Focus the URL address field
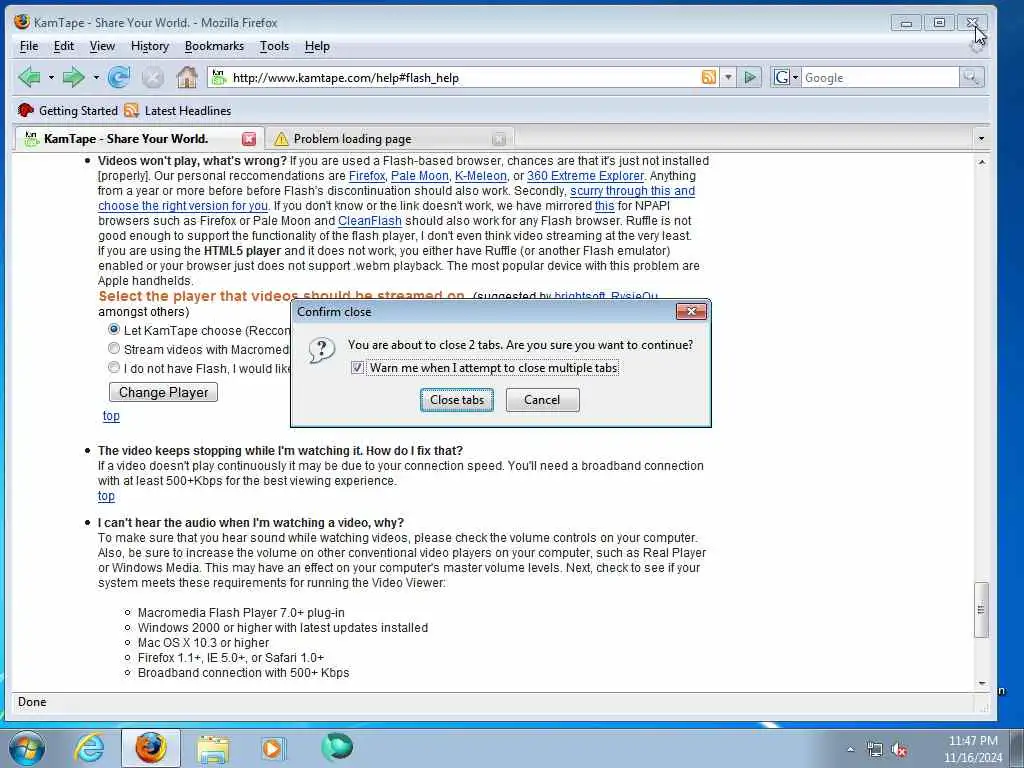Viewport: 1024px width, 768px height. pos(464,78)
